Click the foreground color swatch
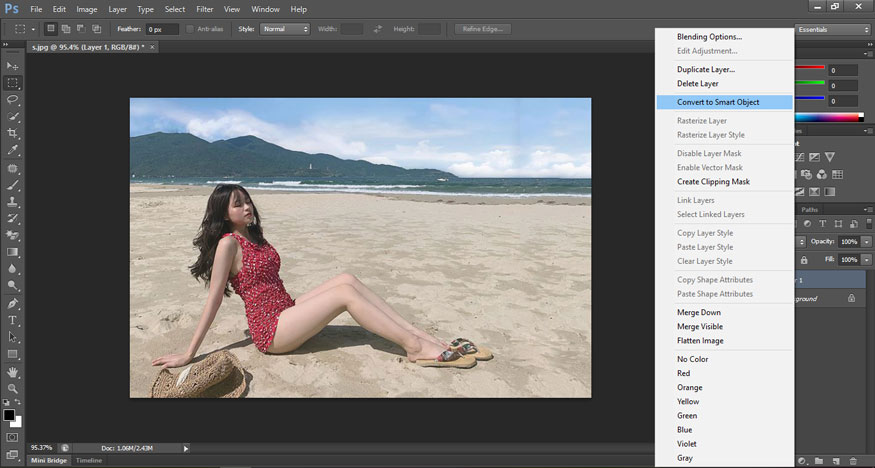The image size is (875, 468). pos(9,414)
